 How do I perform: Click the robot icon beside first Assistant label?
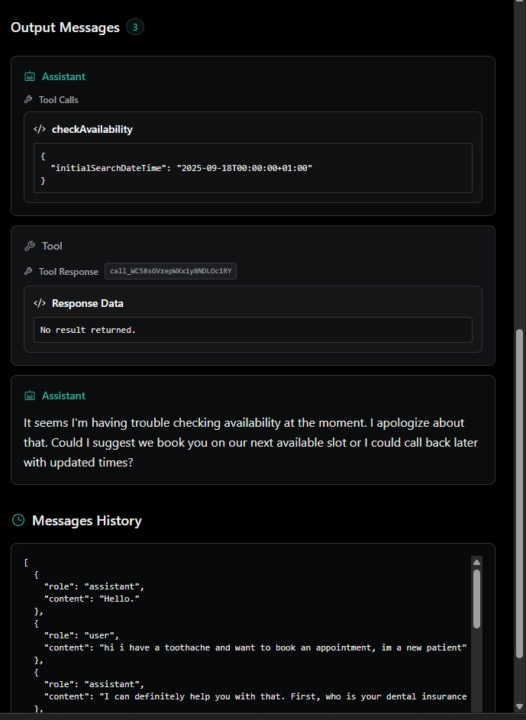click(x=30, y=76)
